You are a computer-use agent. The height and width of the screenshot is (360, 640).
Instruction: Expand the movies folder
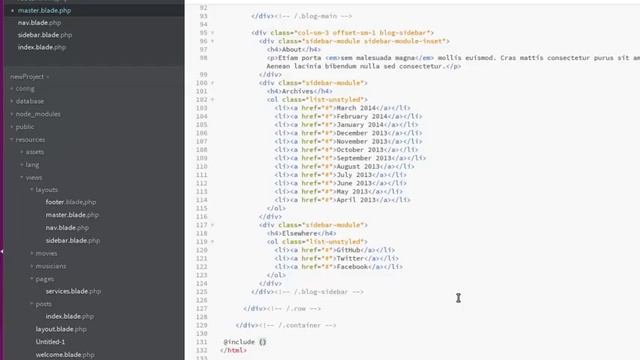[x=32, y=253]
